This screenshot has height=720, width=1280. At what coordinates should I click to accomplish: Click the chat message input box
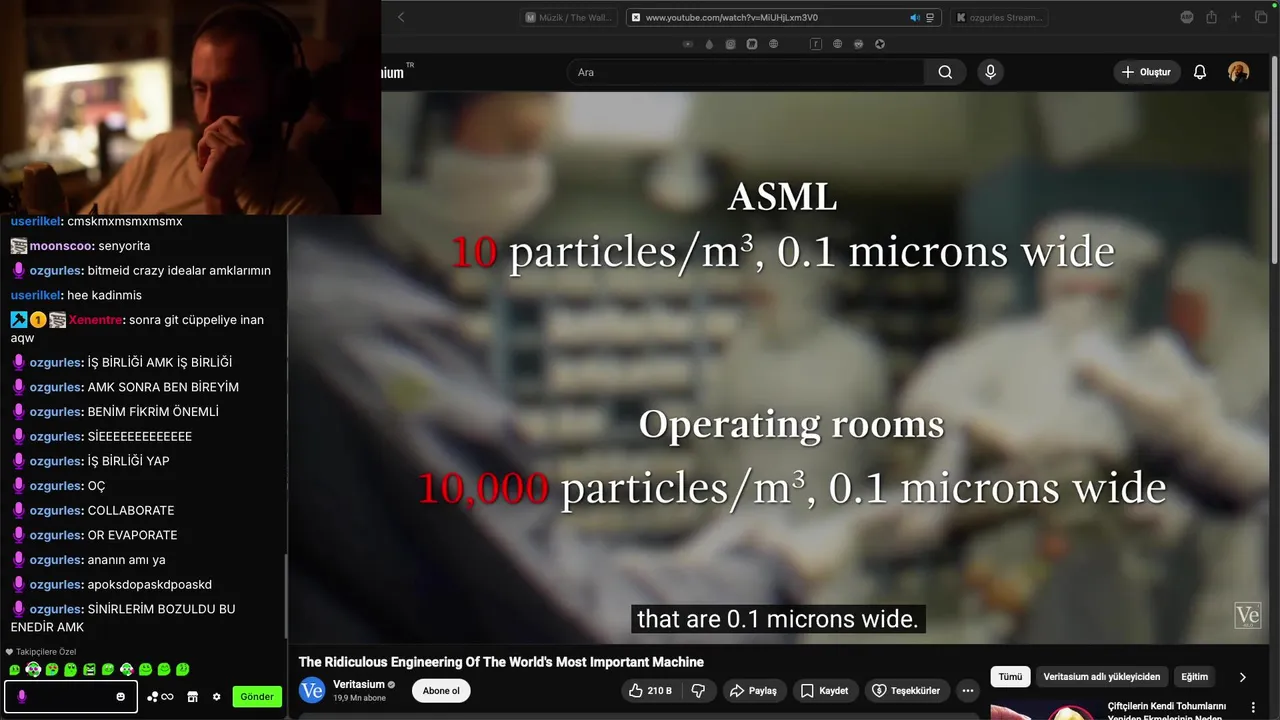coord(71,696)
